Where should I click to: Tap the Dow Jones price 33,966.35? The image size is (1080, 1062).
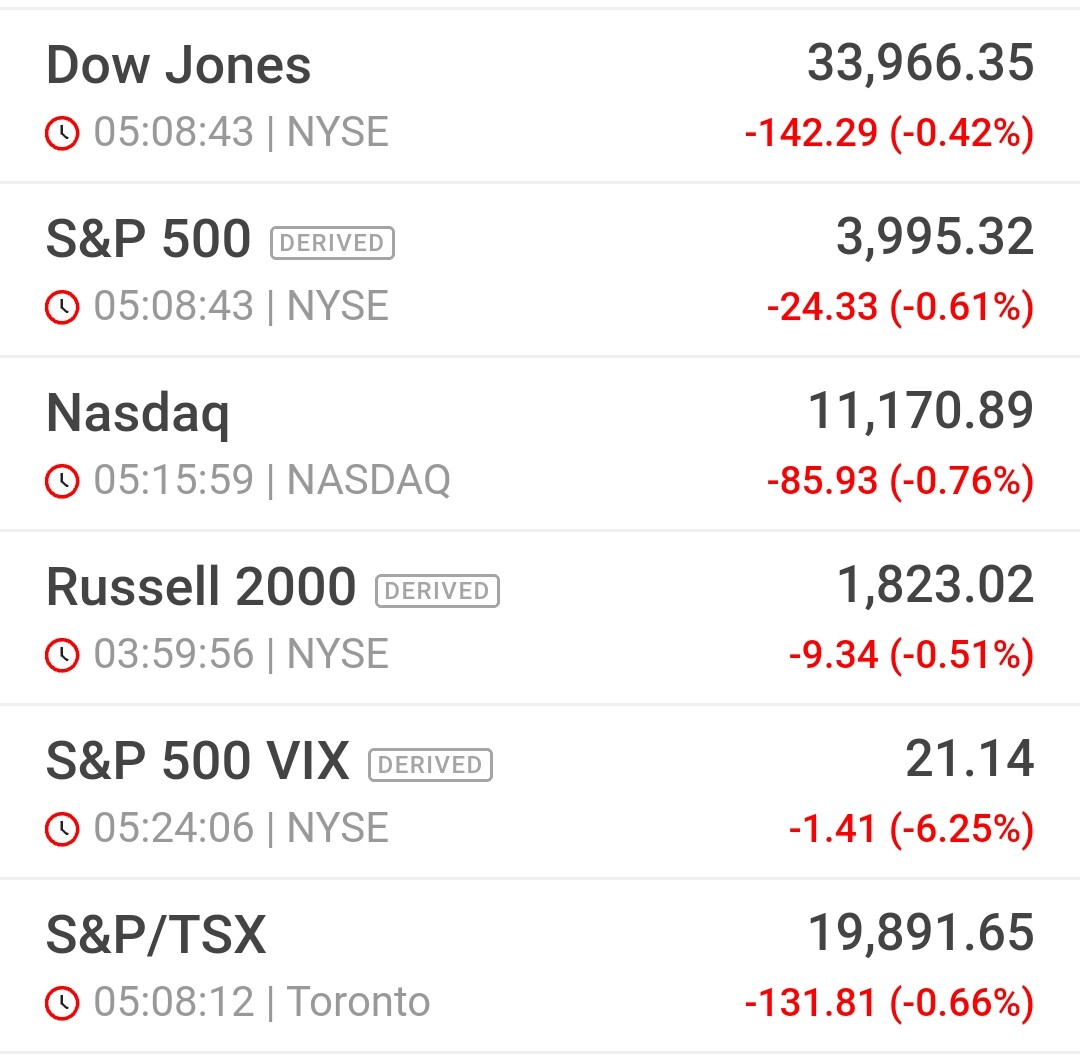[x=920, y=64]
